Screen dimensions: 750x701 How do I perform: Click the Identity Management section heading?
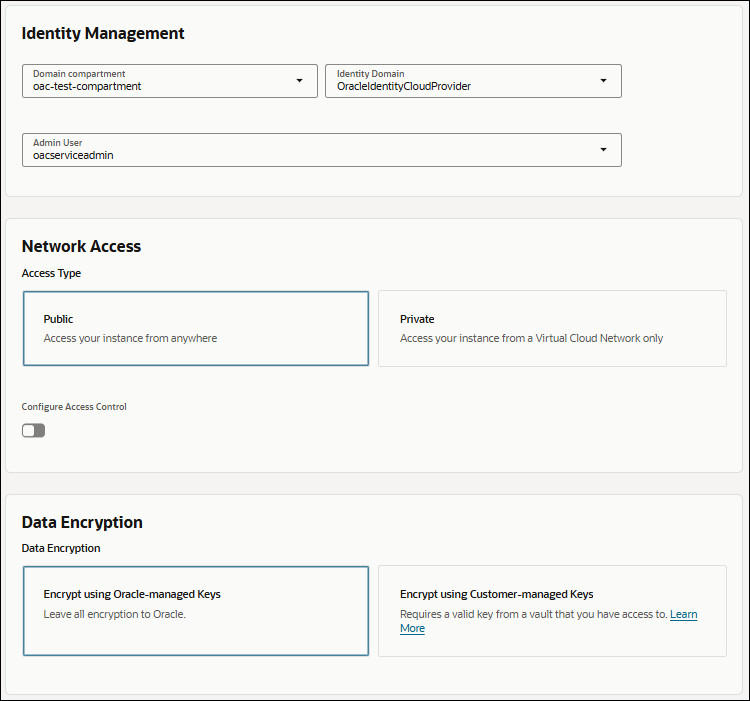[x=103, y=33]
